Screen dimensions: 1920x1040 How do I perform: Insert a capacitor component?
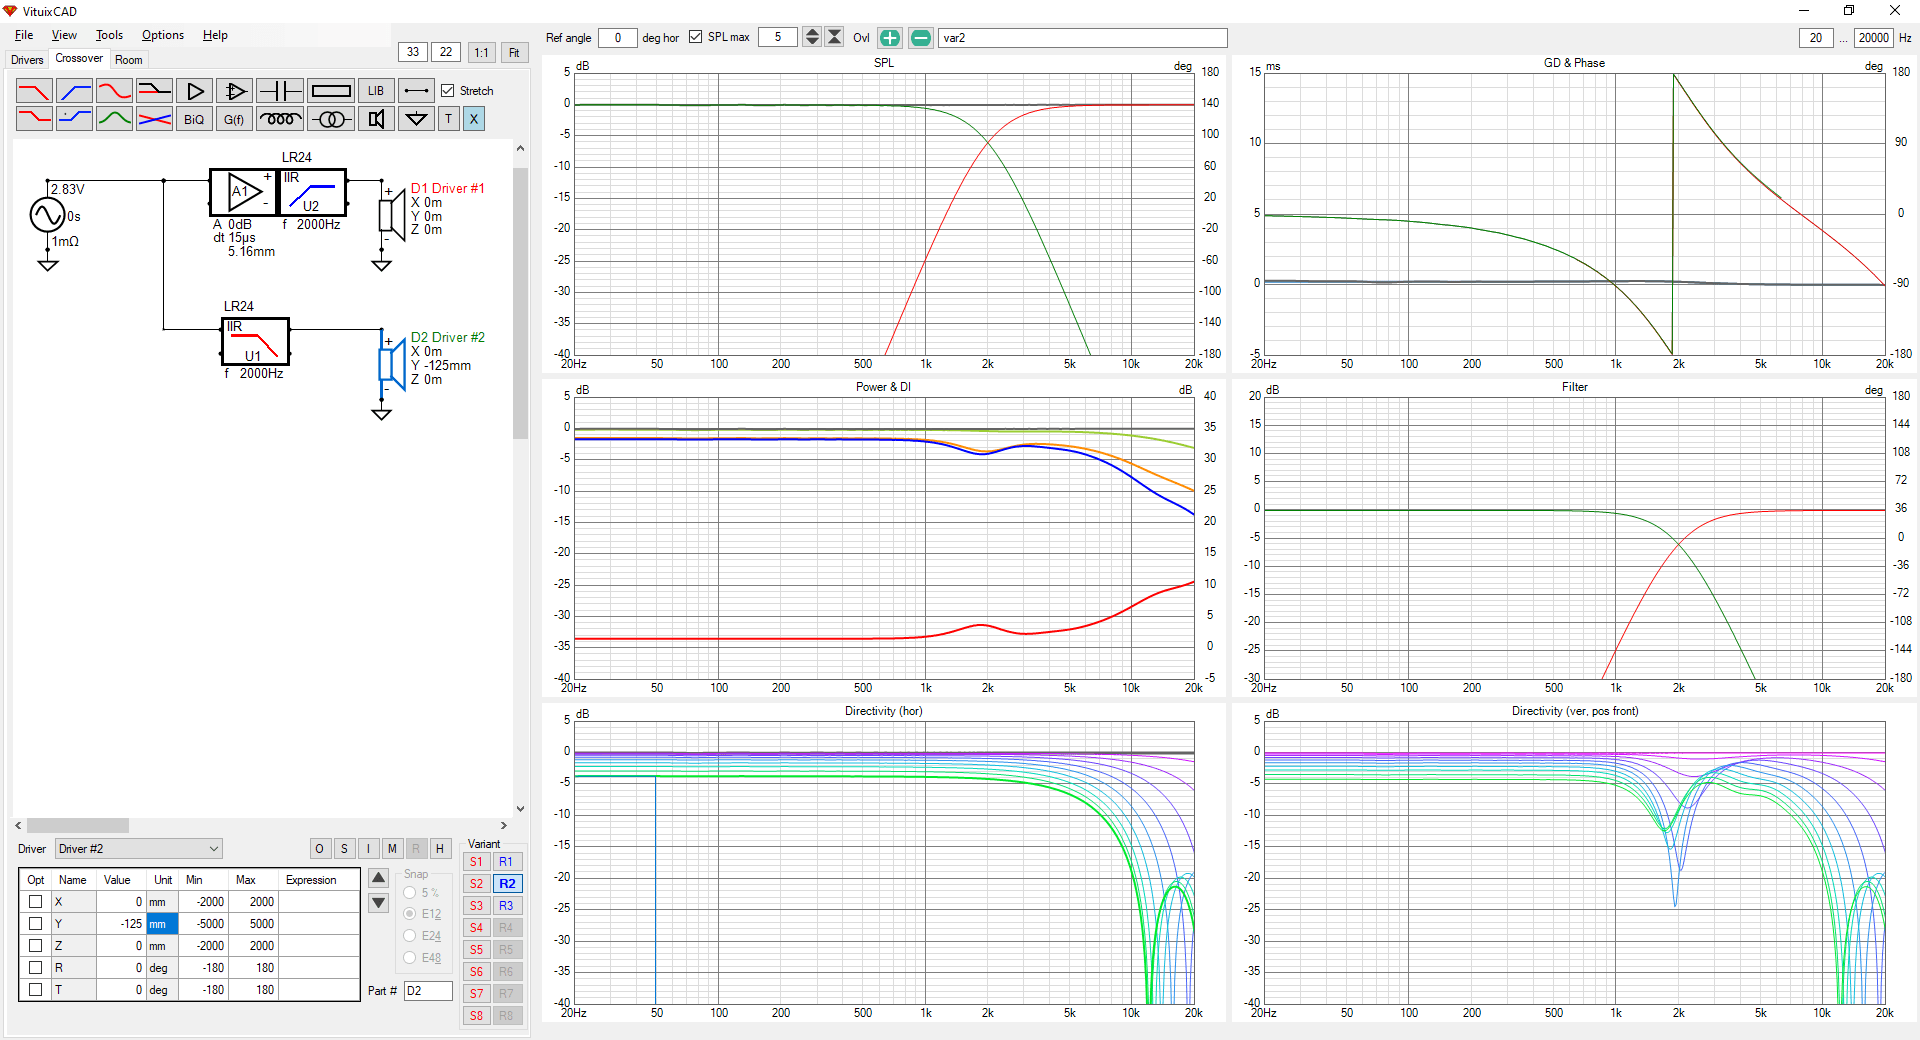click(280, 91)
